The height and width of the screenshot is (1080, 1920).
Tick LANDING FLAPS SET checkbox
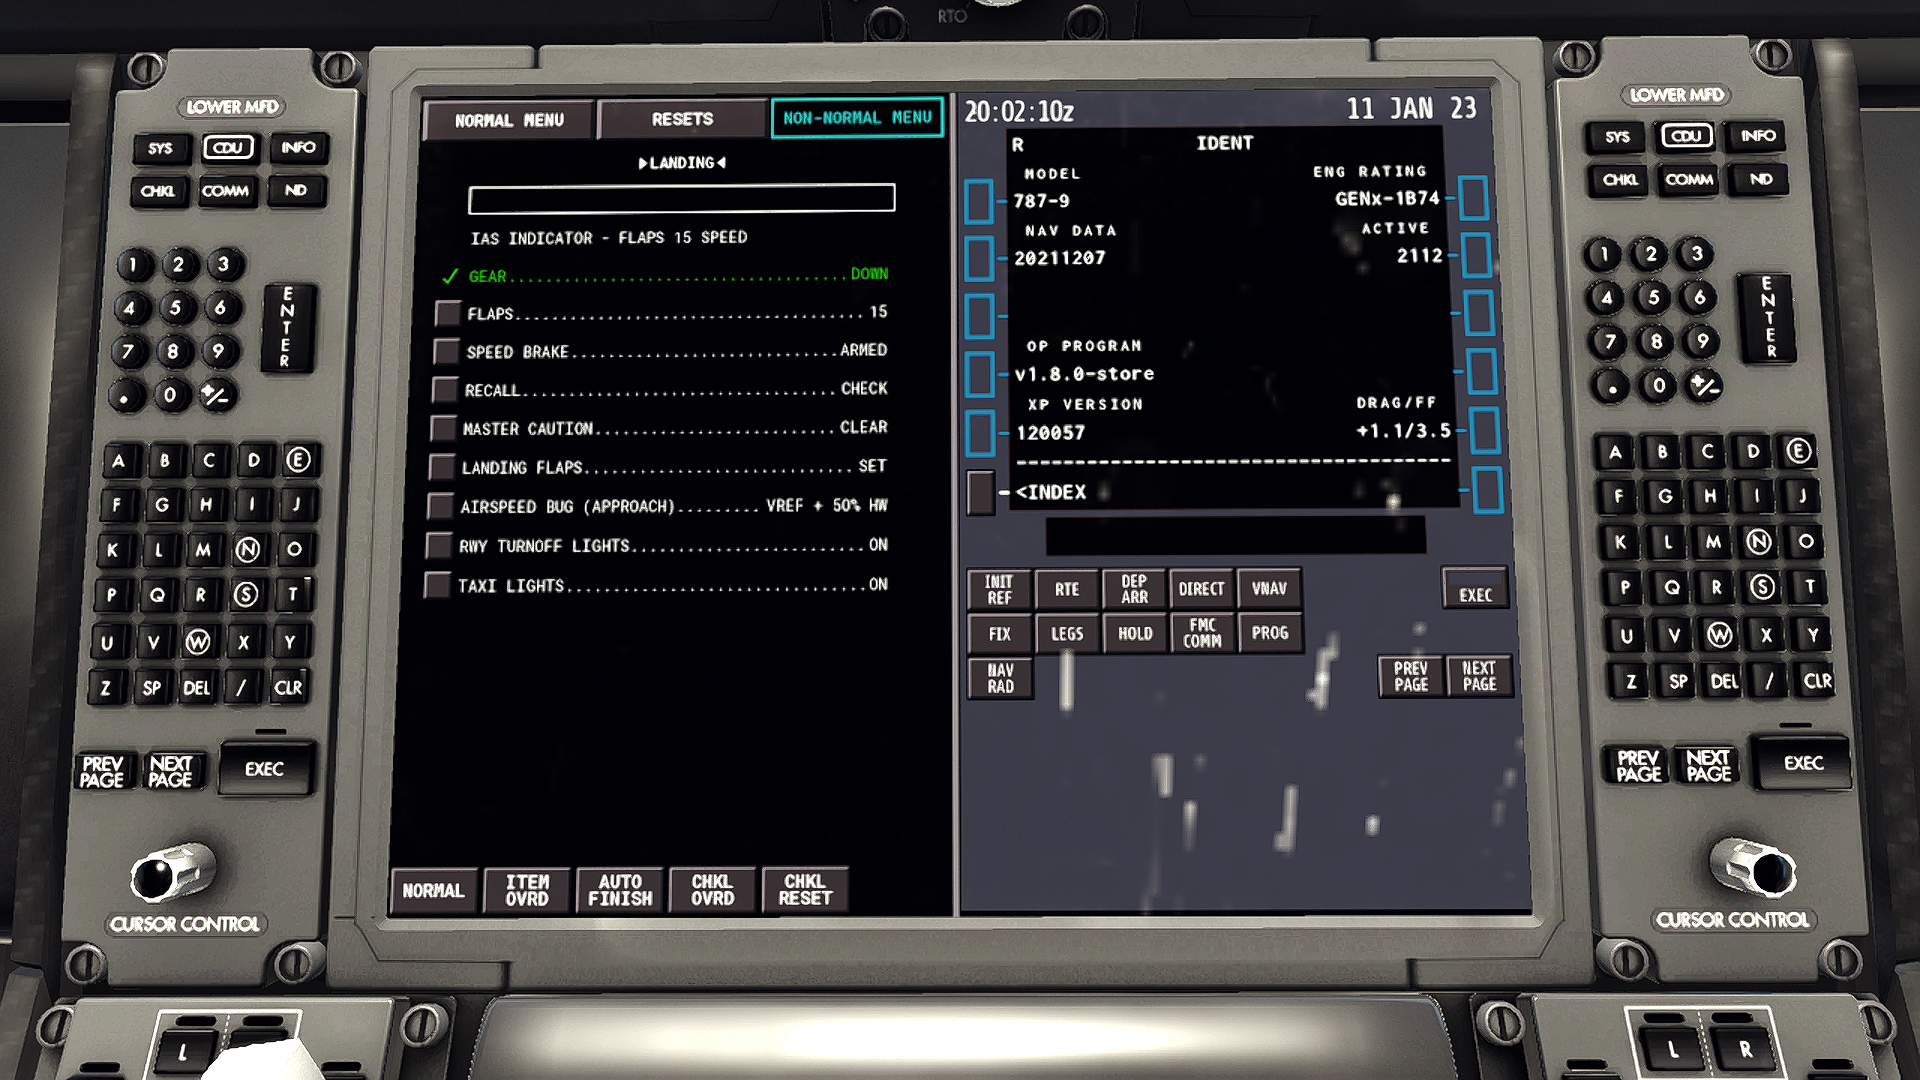tap(442, 467)
